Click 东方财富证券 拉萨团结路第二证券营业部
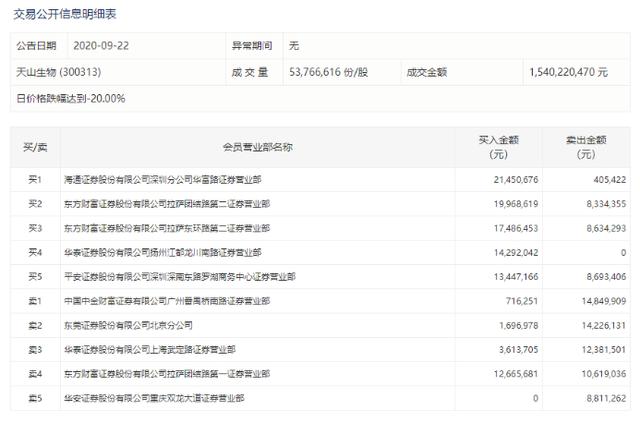The height and width of the screenshot is (422, 640). pos(167,204)
